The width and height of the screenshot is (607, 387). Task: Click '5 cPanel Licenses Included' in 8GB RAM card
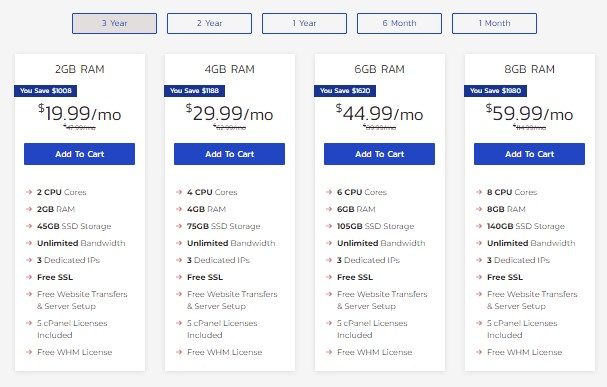pyautogui.click(x=522, y=329)
